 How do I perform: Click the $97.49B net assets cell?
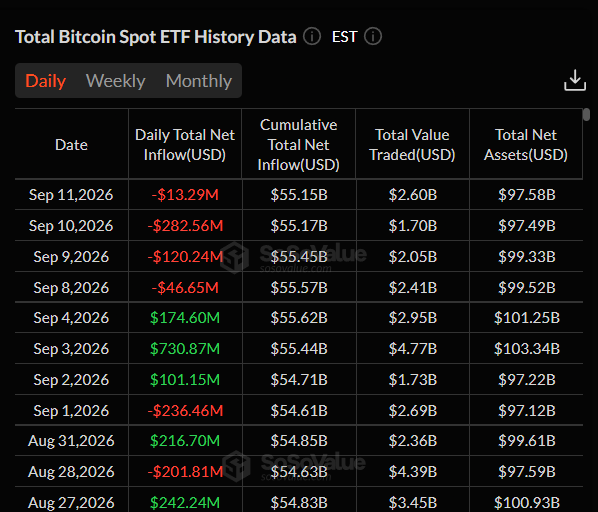527,226
